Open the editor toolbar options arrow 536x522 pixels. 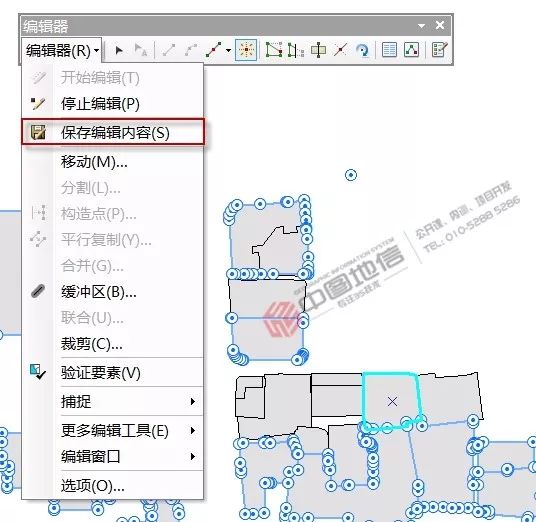pyautogui.click(x=421, y=26)
